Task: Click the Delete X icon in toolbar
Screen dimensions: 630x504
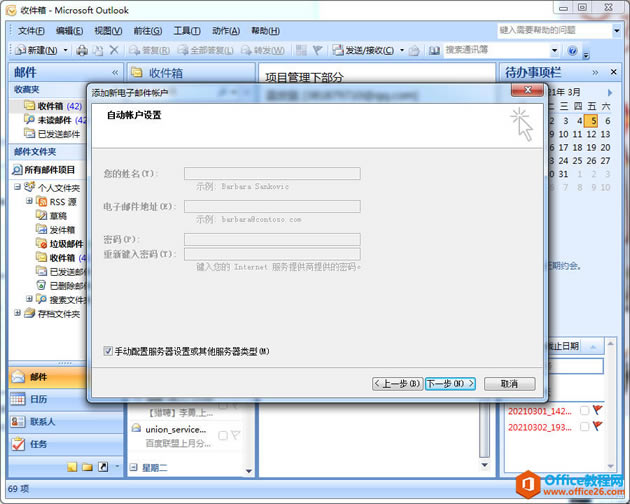Action: pos(114,50)
